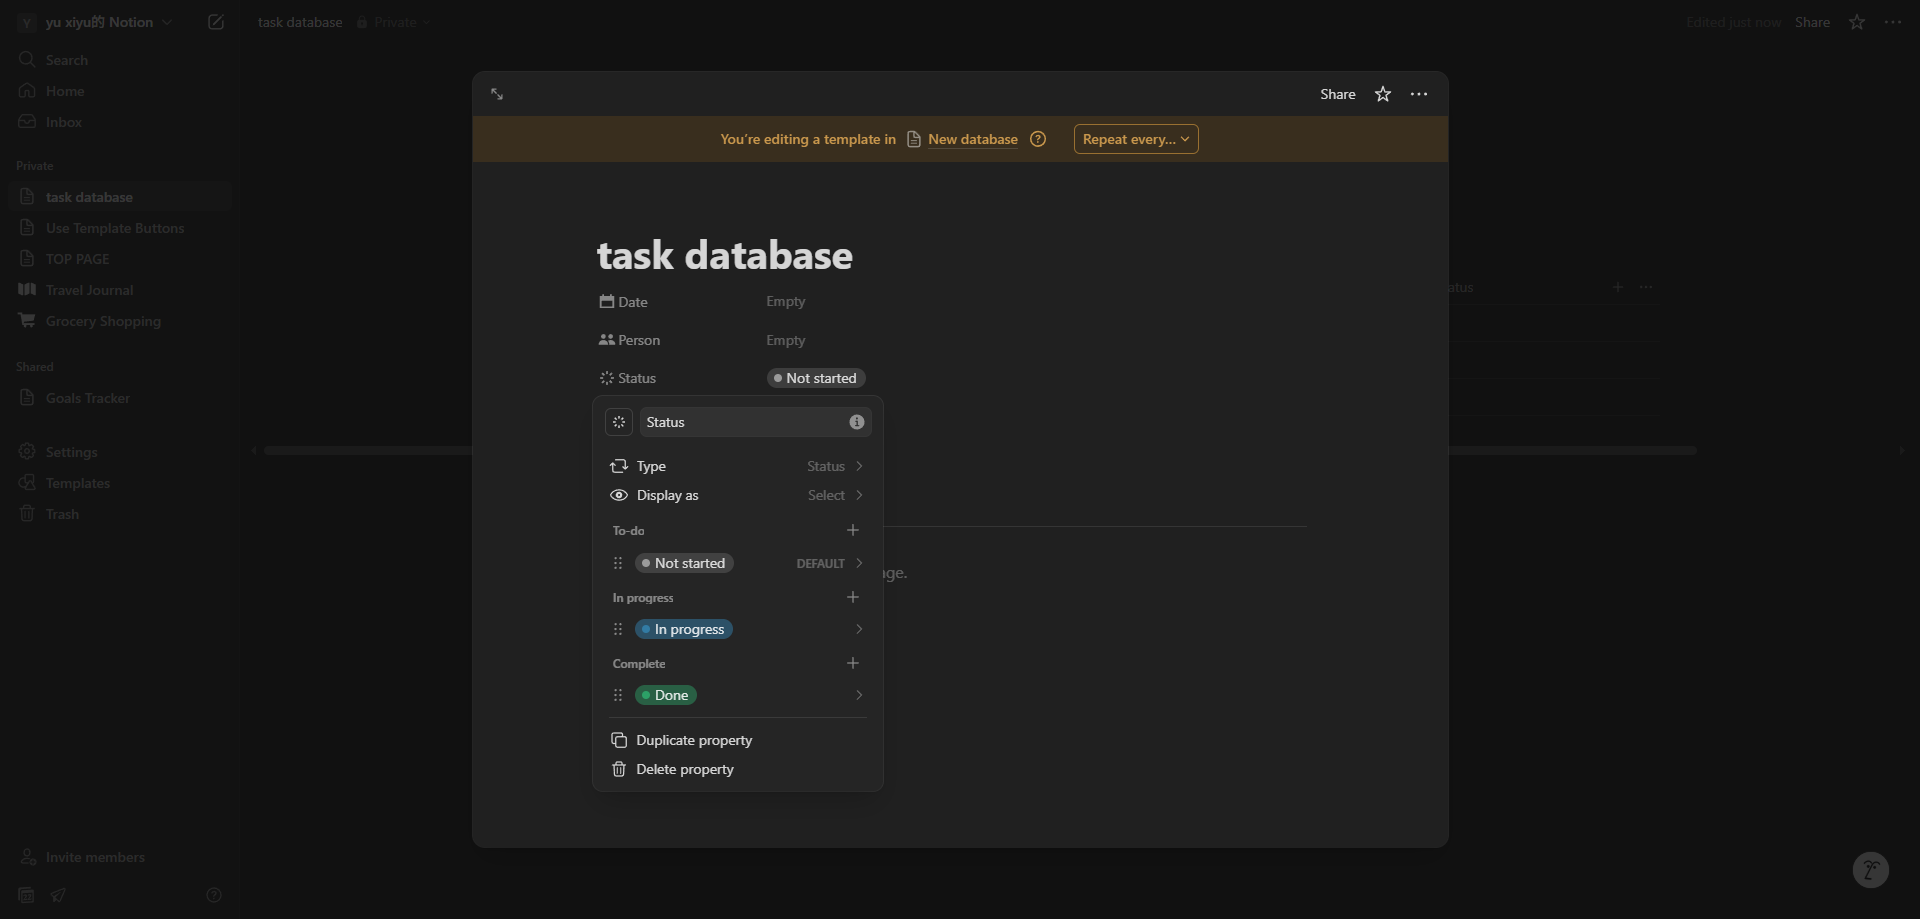Open task database page in sidebar

point(118,197)
